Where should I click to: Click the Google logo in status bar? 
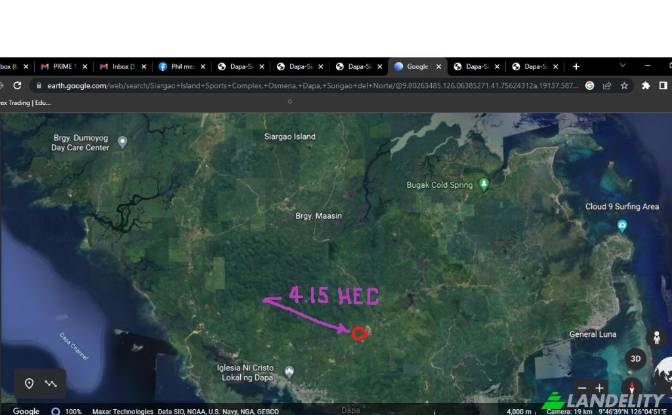pyautogui.click(x=26, y=411)
